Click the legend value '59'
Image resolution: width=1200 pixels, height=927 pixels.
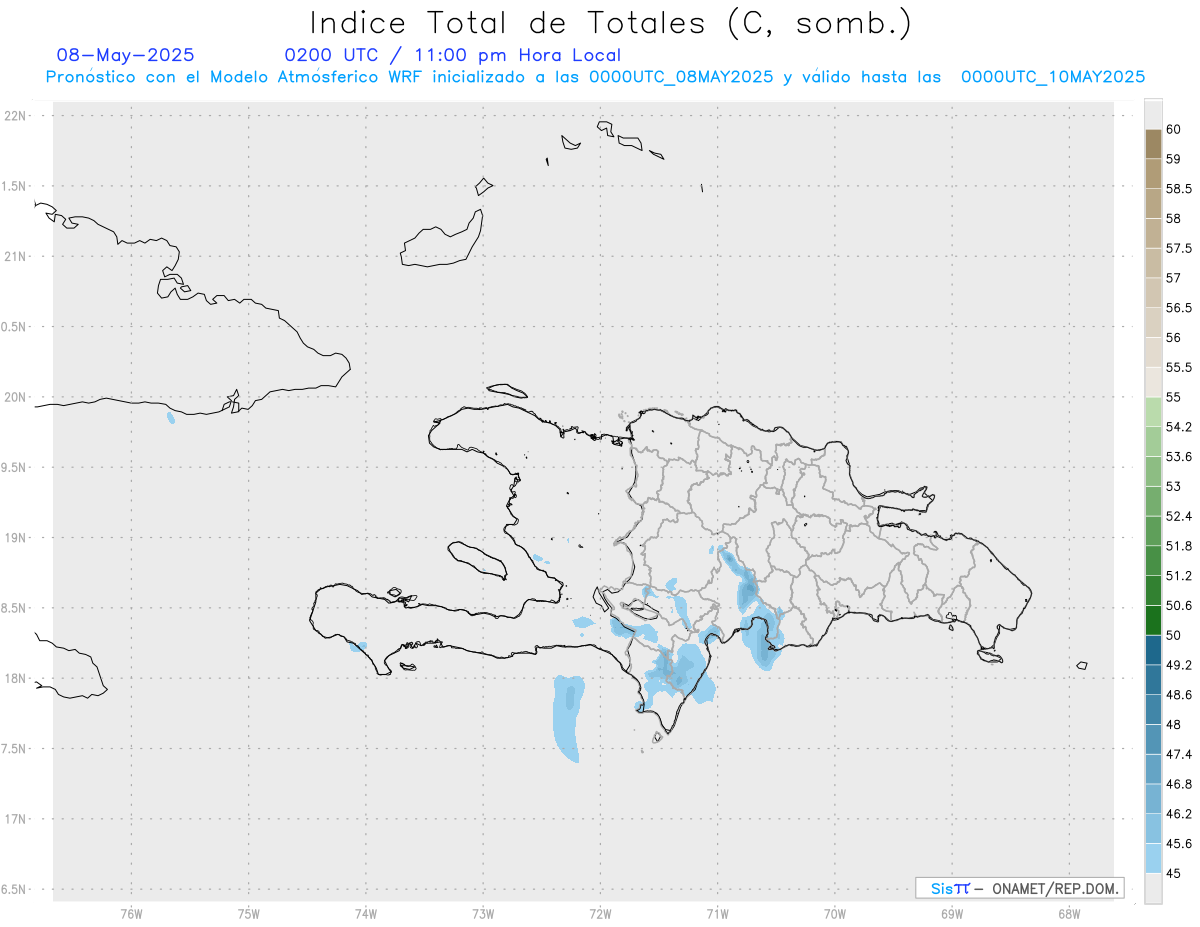(x=1173, y=159)
